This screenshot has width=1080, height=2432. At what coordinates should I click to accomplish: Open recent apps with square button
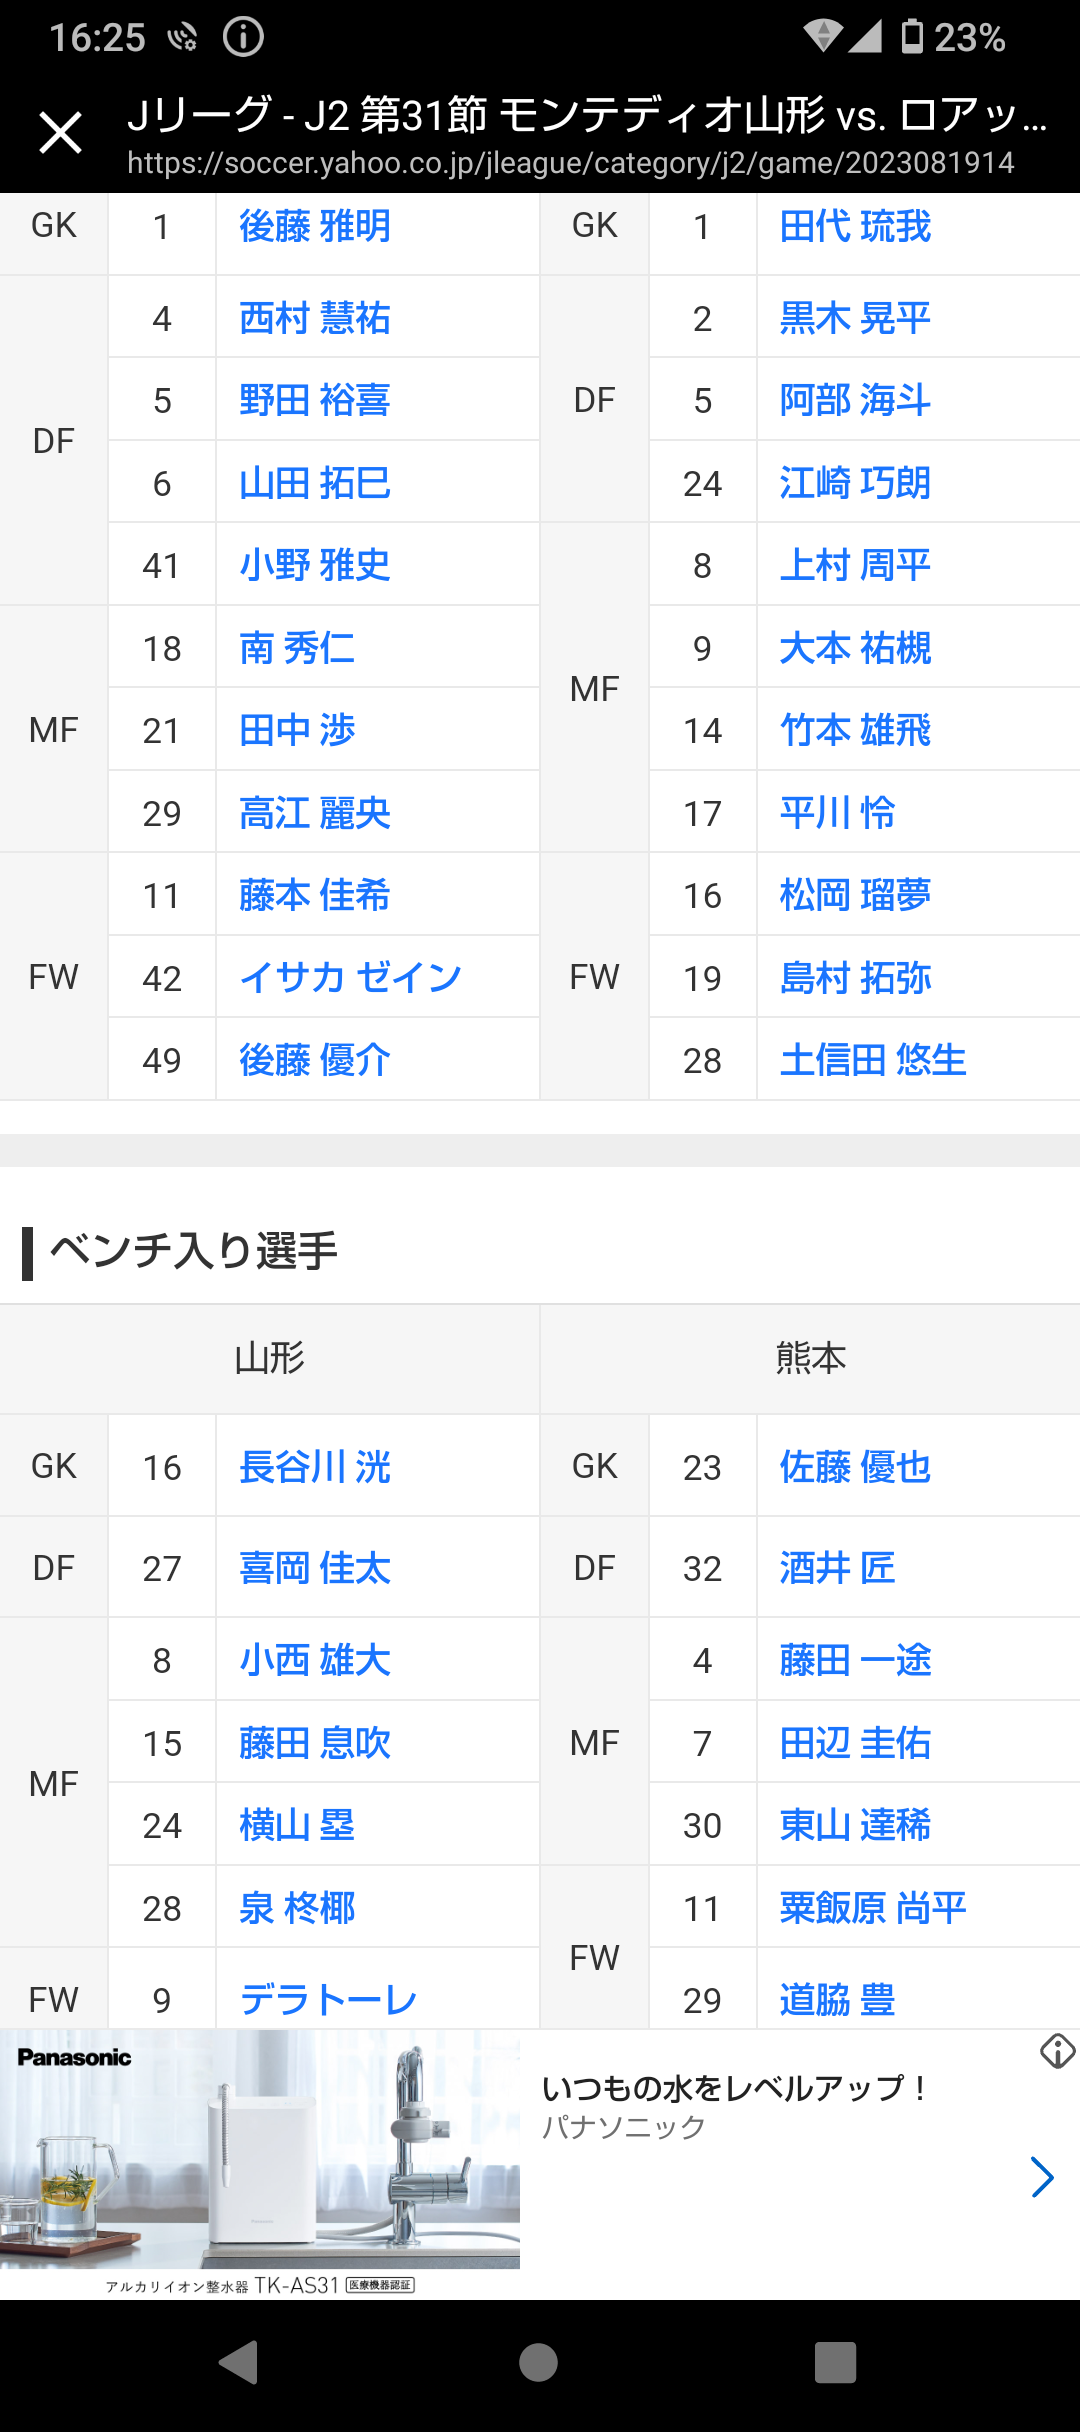click(x=835, y=2363)
